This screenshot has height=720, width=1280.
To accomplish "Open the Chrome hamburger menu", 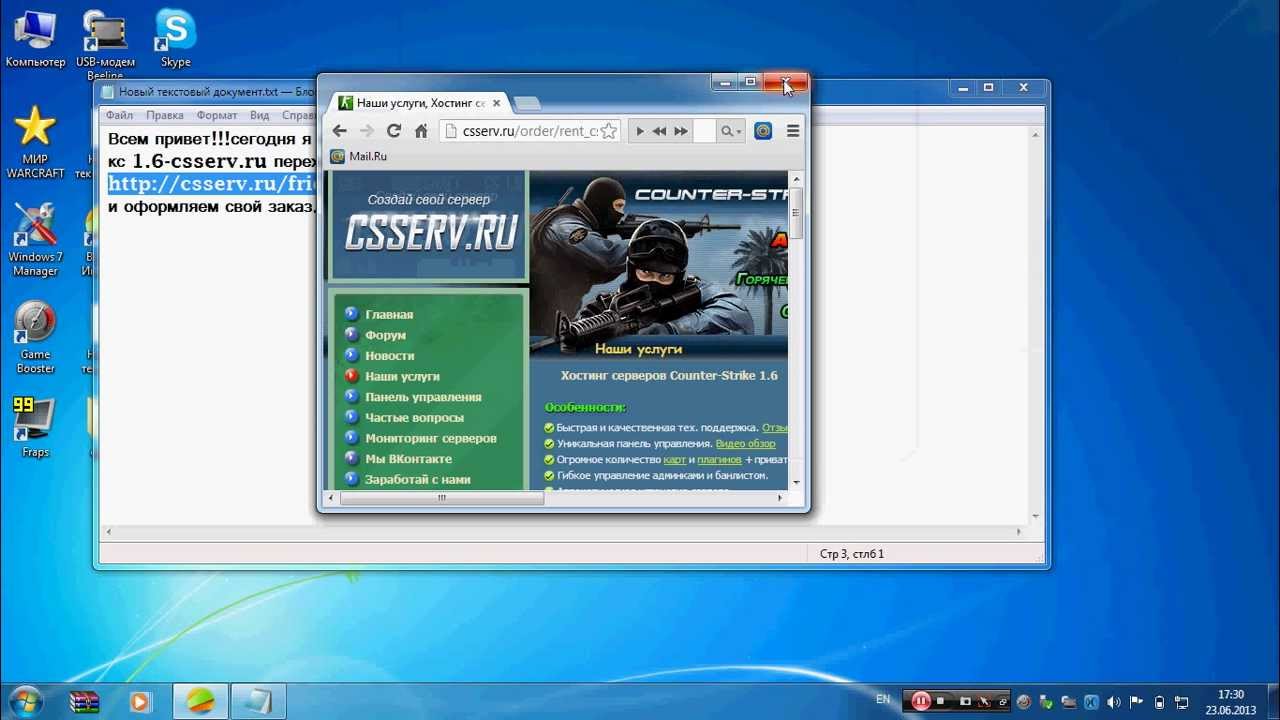I will (793, 131).
